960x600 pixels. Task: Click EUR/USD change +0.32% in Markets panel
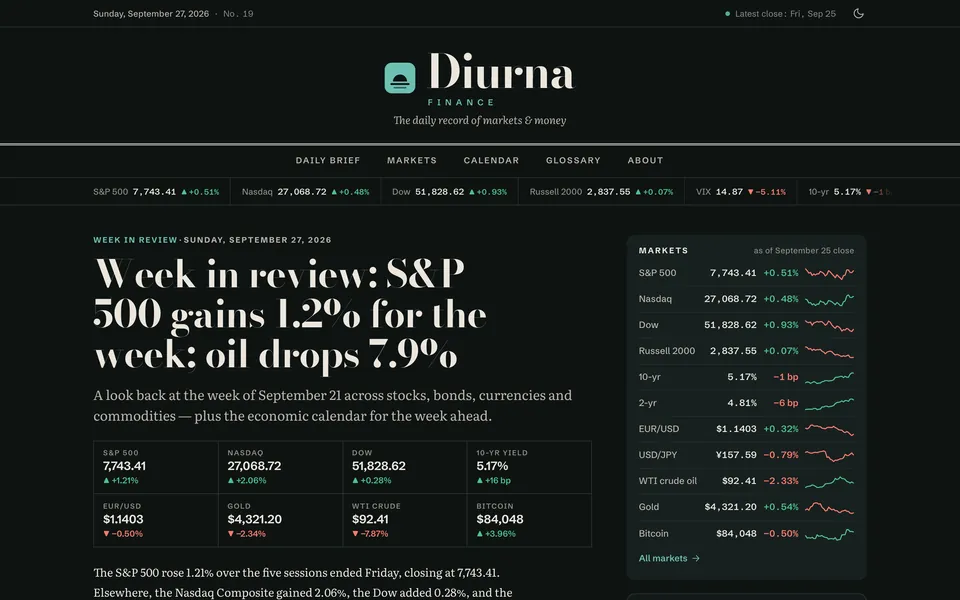click(x=781, y=429)
